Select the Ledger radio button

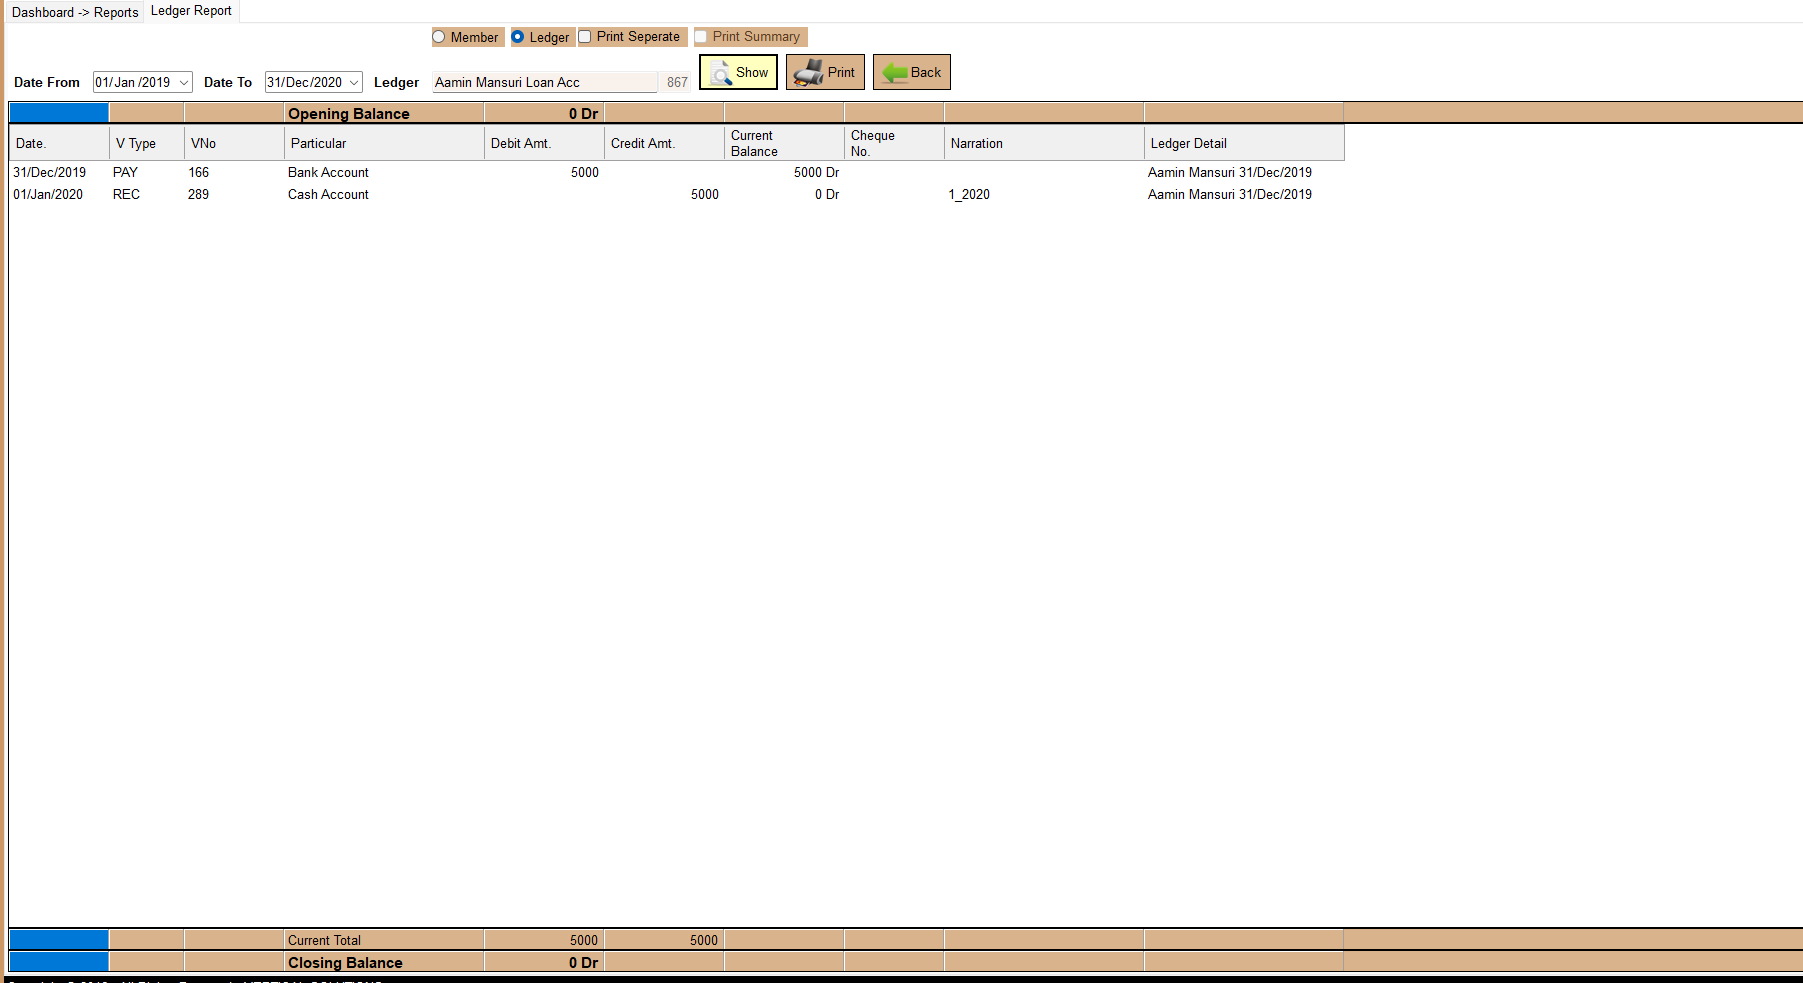click(x=518, y=37)
